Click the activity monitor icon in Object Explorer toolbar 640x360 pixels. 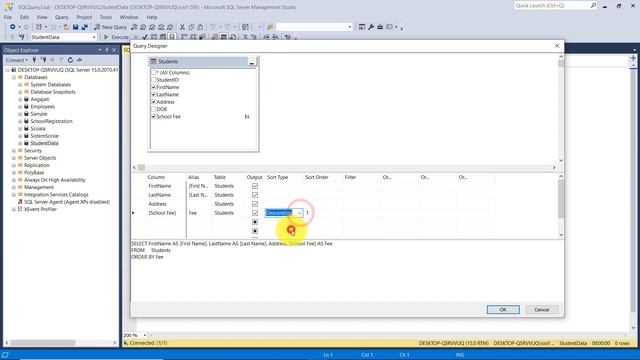click(x=79, y=60)
